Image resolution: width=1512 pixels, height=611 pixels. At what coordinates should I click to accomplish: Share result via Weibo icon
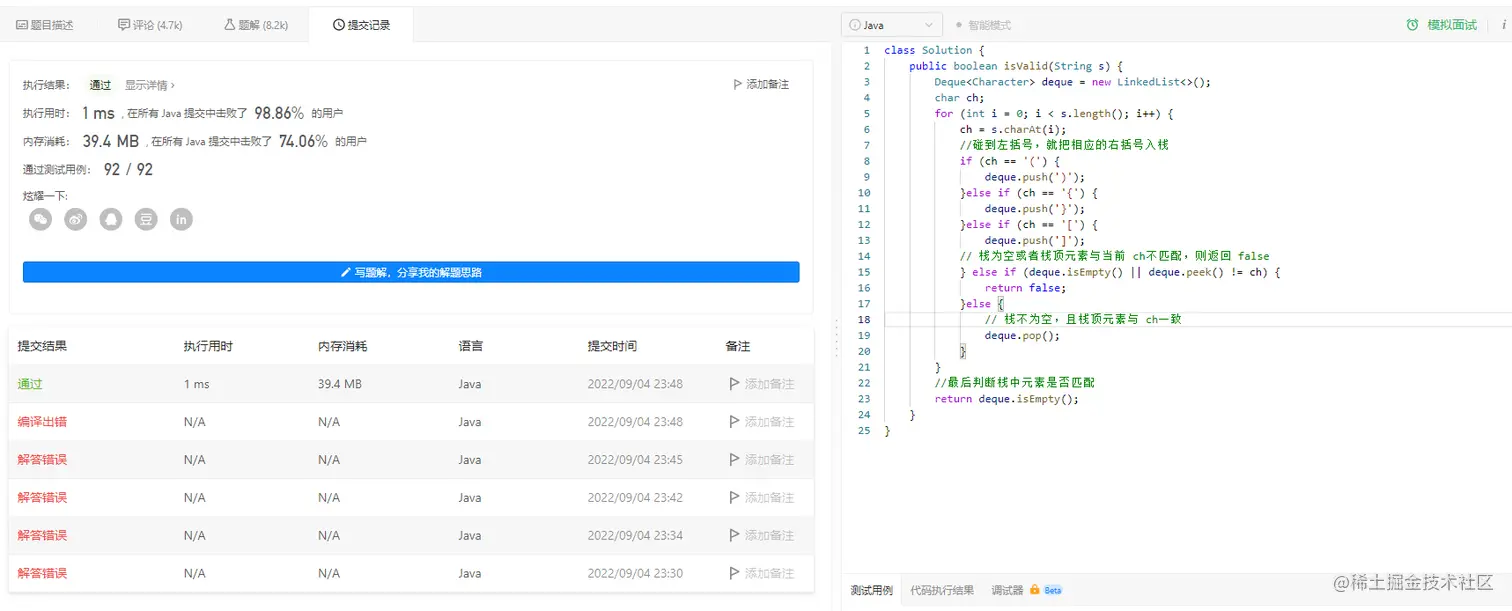click(76, 219)
